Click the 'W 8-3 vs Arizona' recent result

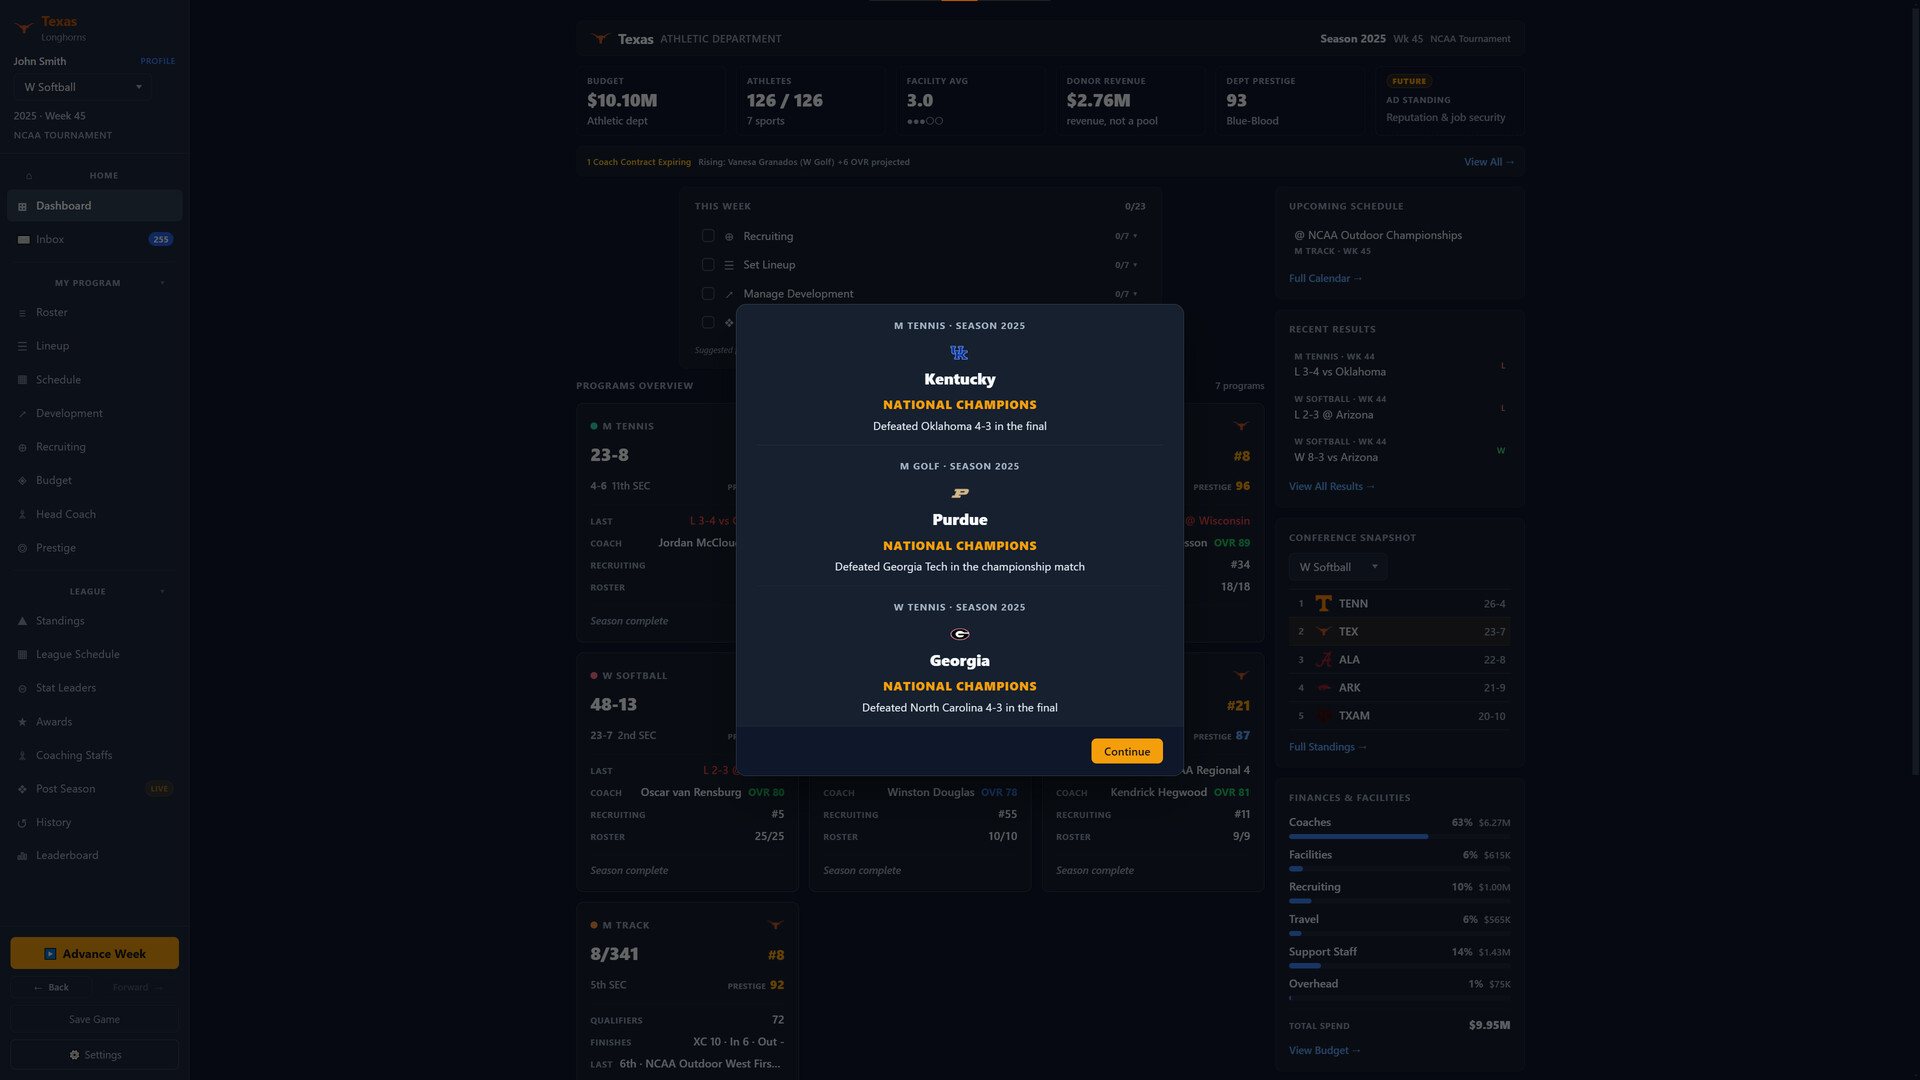pyautogui.click(x=1335, y=458)
